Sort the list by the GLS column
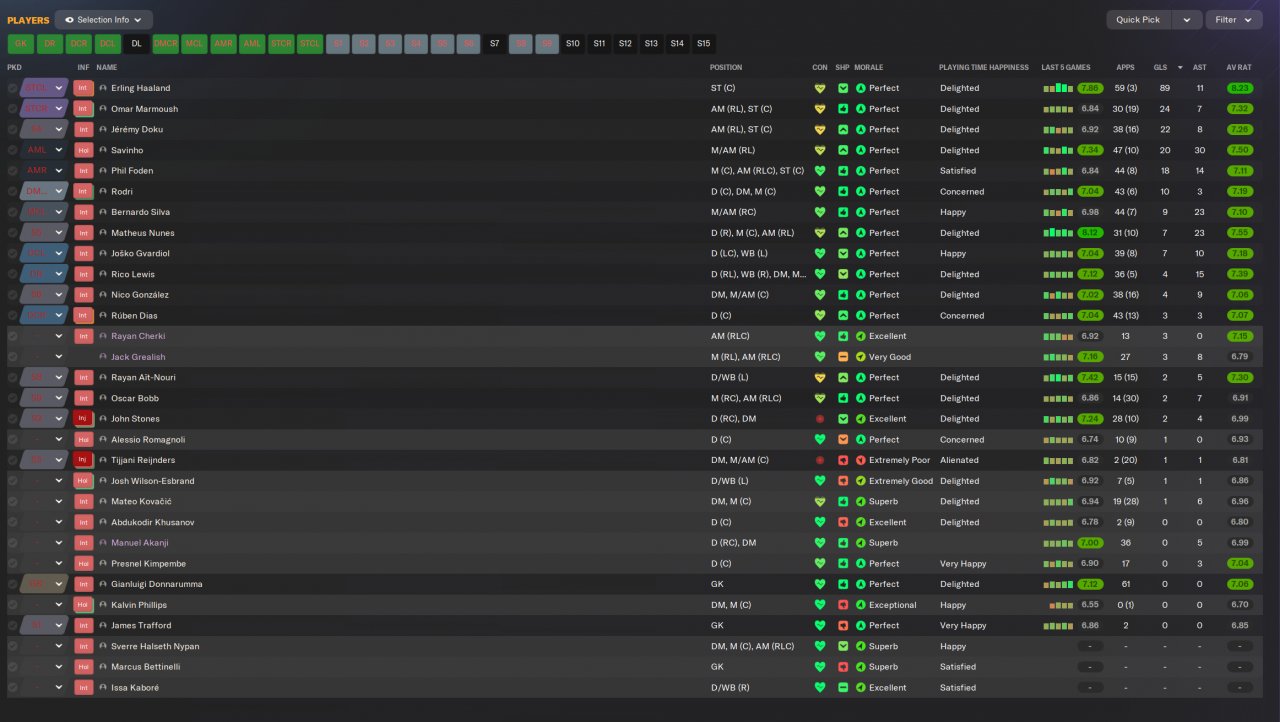This screenshot has width=1280, height=722. 1160,68
